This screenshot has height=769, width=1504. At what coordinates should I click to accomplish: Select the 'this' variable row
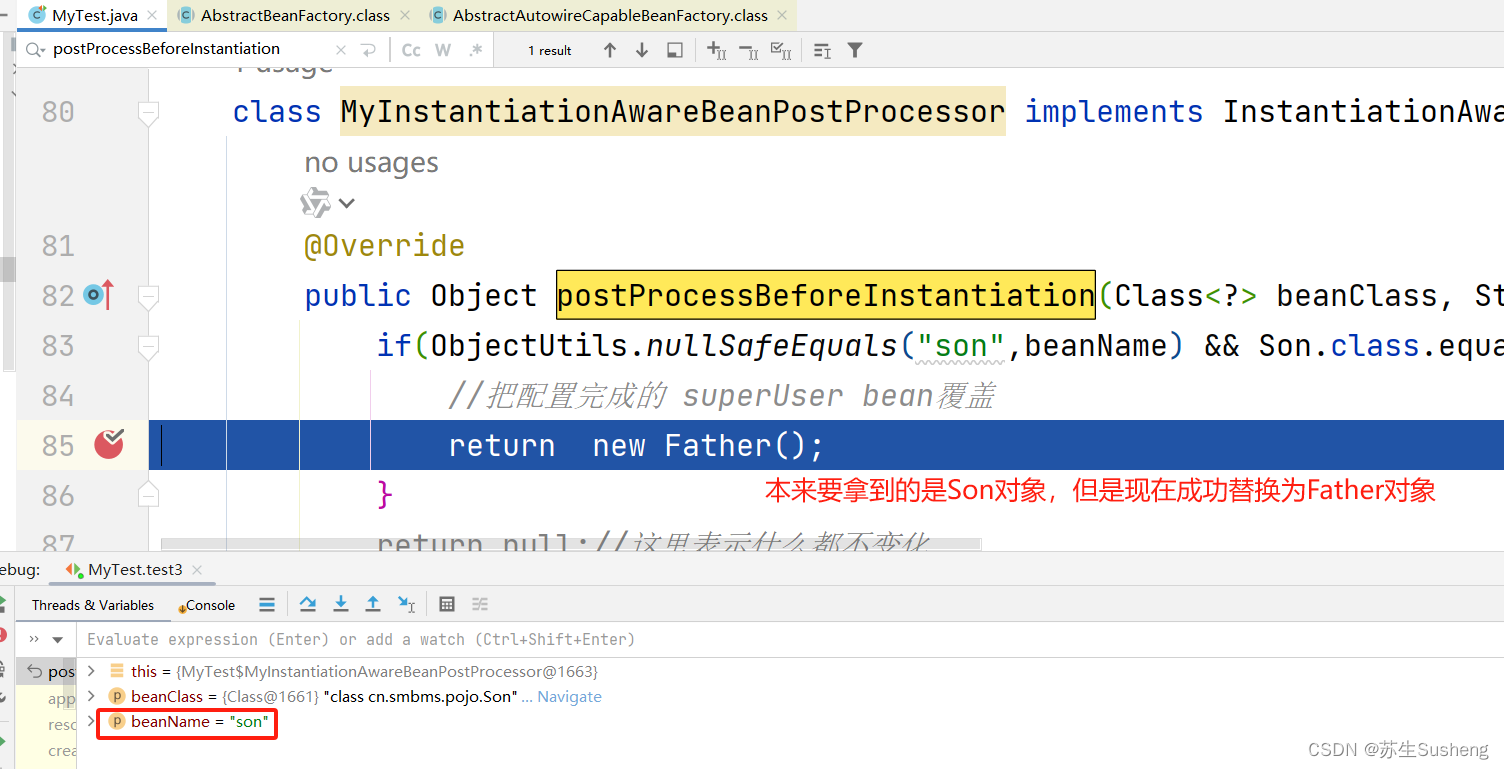pos(790,671)
